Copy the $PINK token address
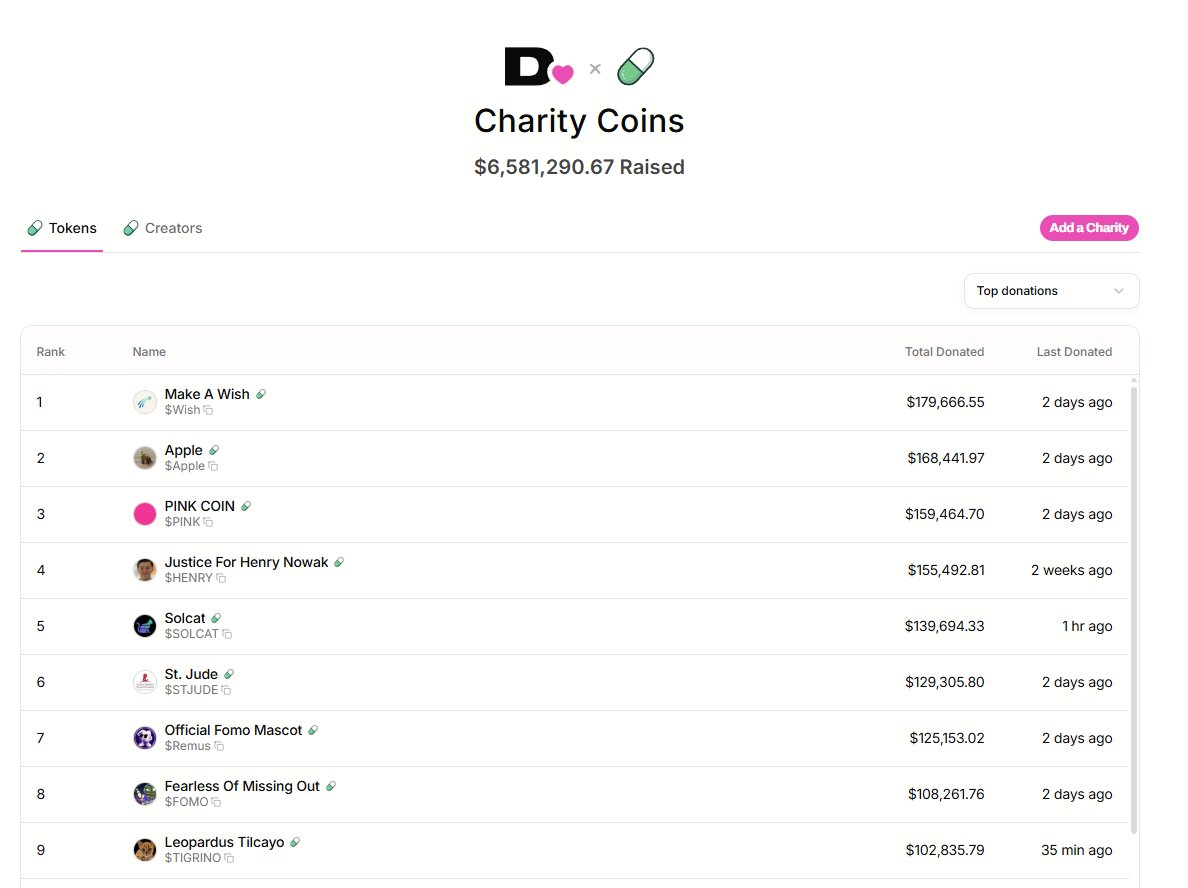 (x=208, y=523)
